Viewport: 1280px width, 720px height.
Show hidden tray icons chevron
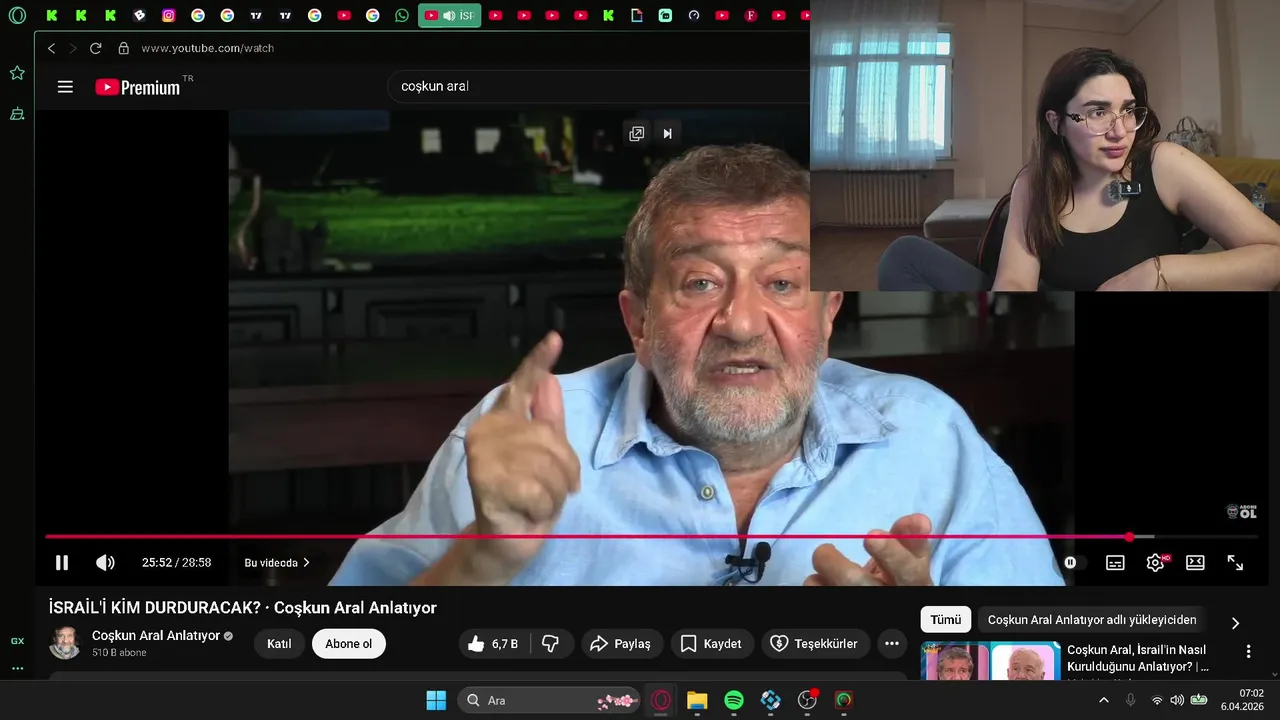pos(1104,700)
